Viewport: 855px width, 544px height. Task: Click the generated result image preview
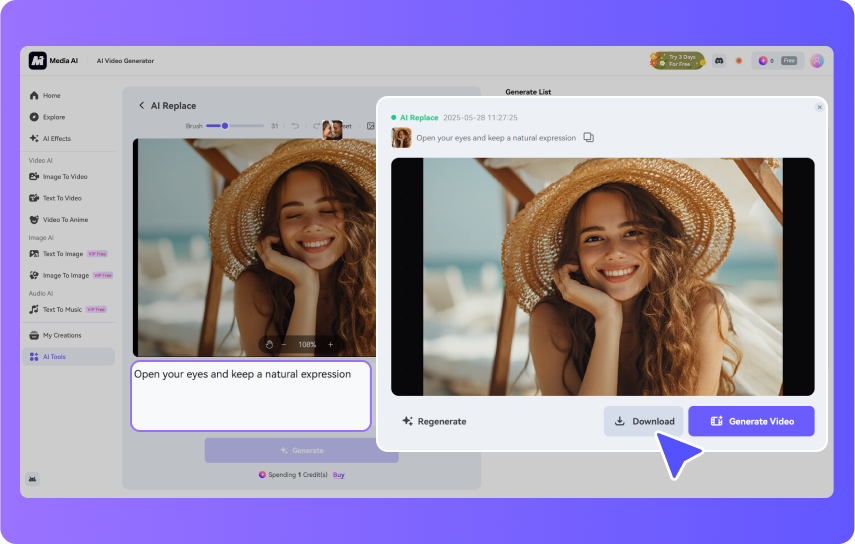(603, 277)
